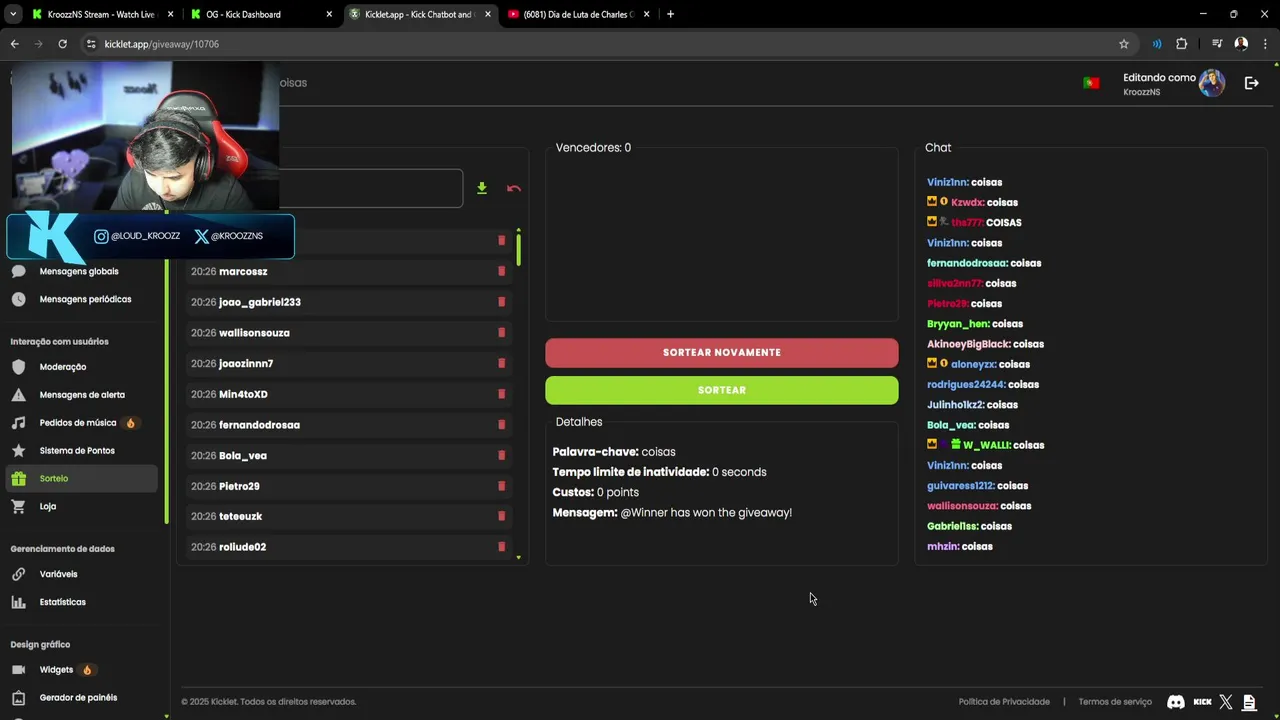Remove Pietro29 with the trash icon
Screen dimensions: 1280x720
[501, 486]
